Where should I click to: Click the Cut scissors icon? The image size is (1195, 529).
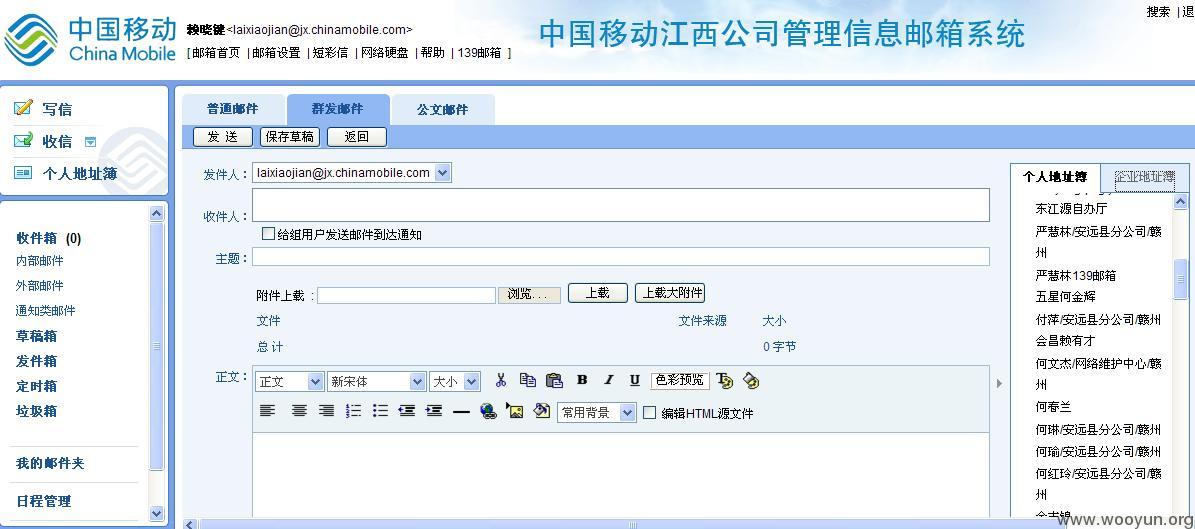501,380
